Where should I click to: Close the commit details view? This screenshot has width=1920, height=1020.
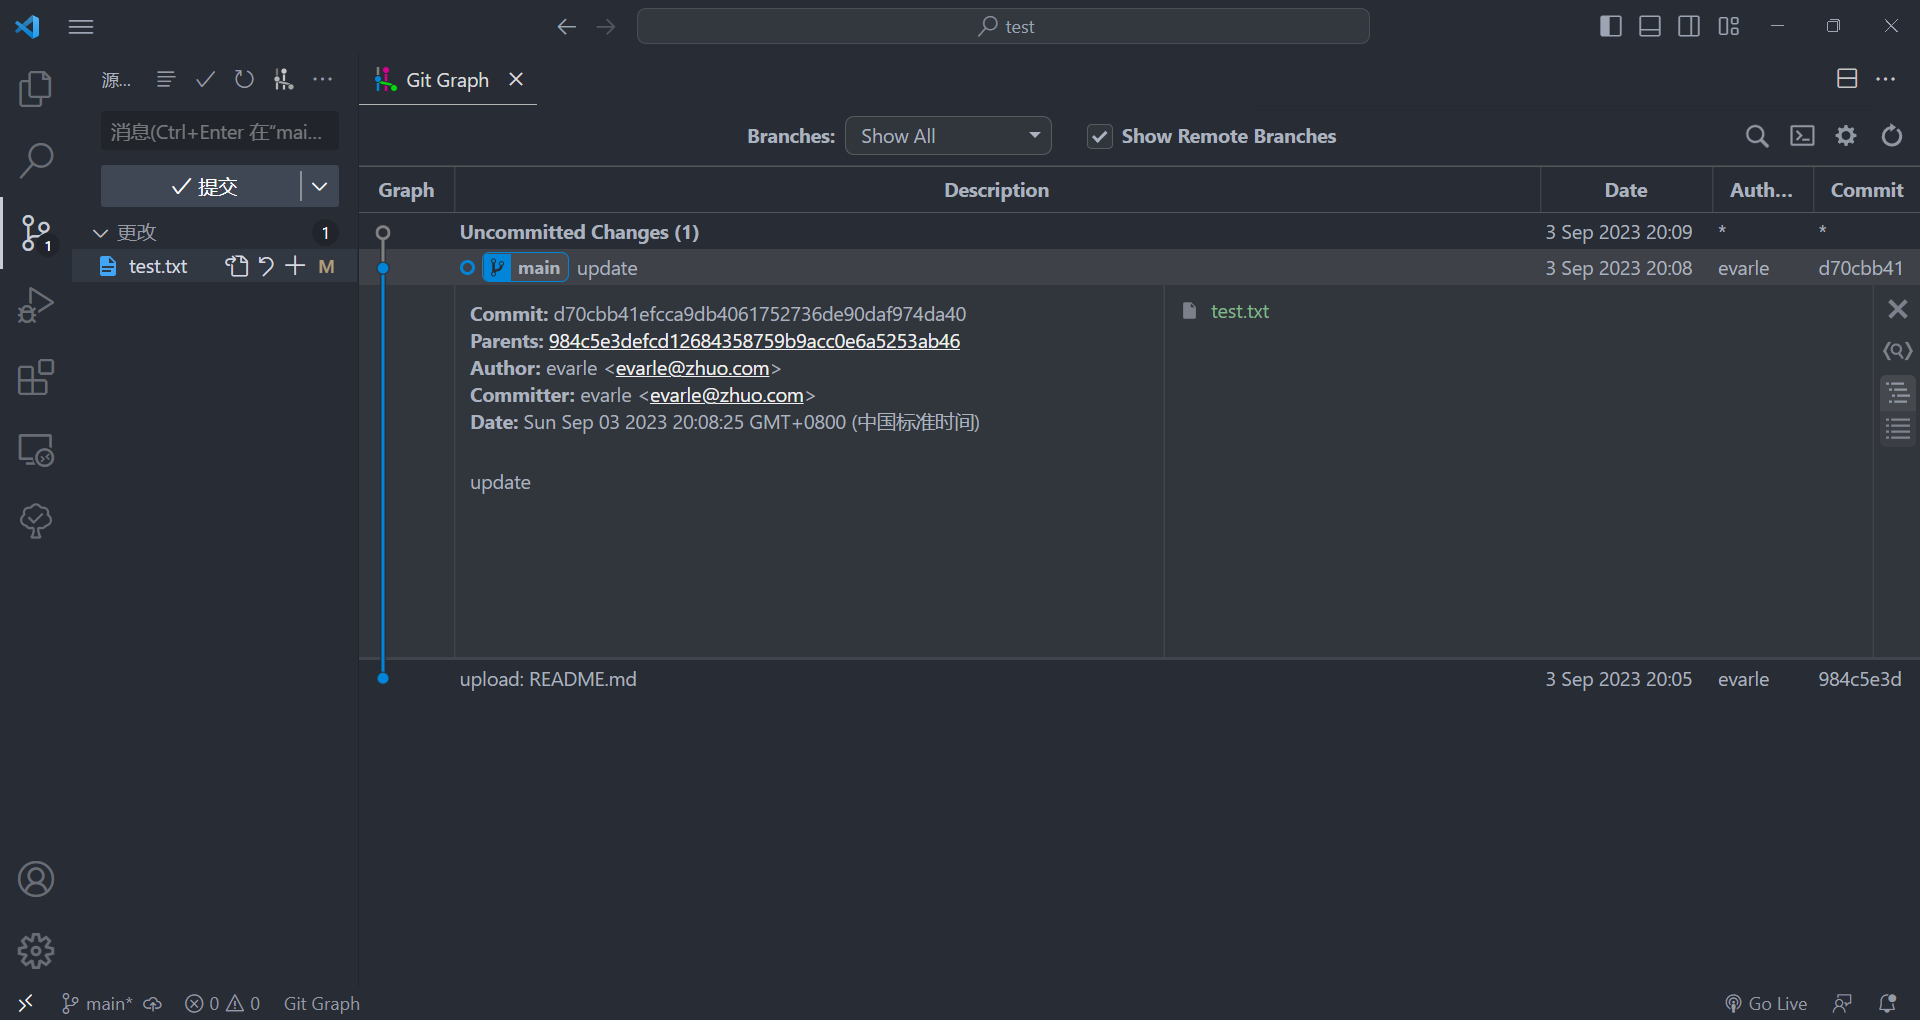1897,309
